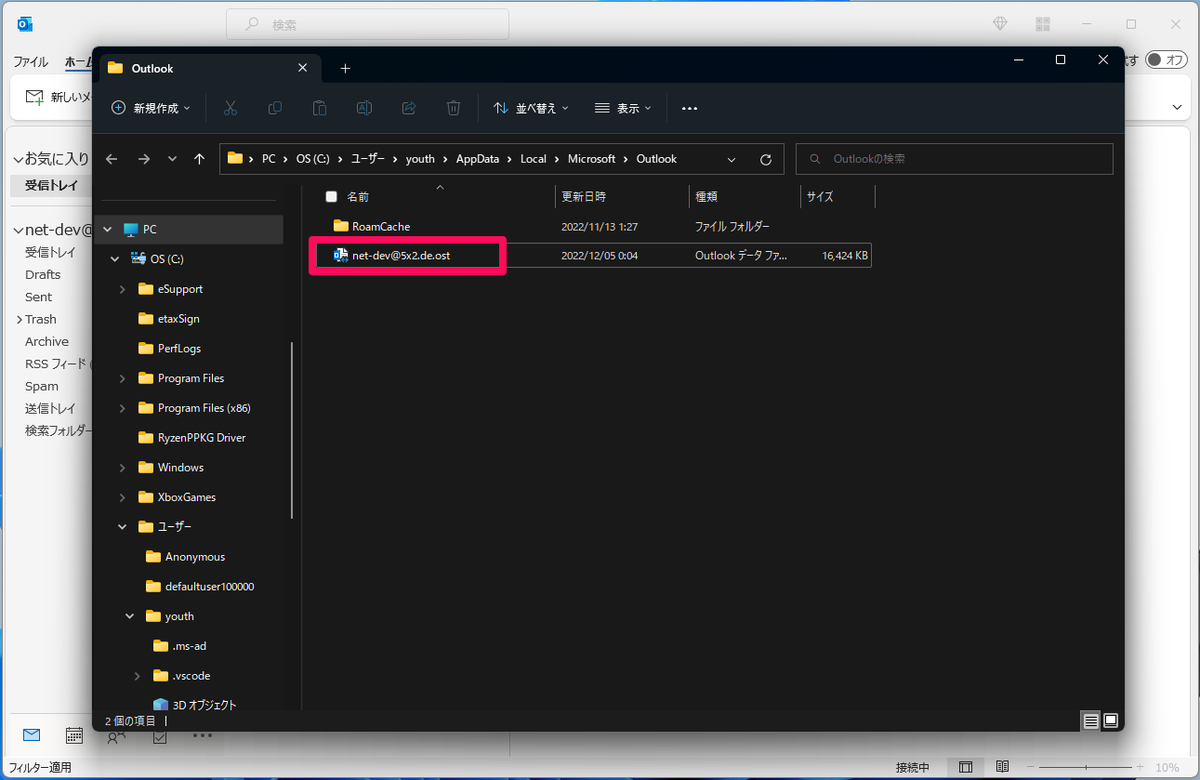The image size is (1200, 780).
Task: Refresh the Outlook folder view
Action: point(766,159)
